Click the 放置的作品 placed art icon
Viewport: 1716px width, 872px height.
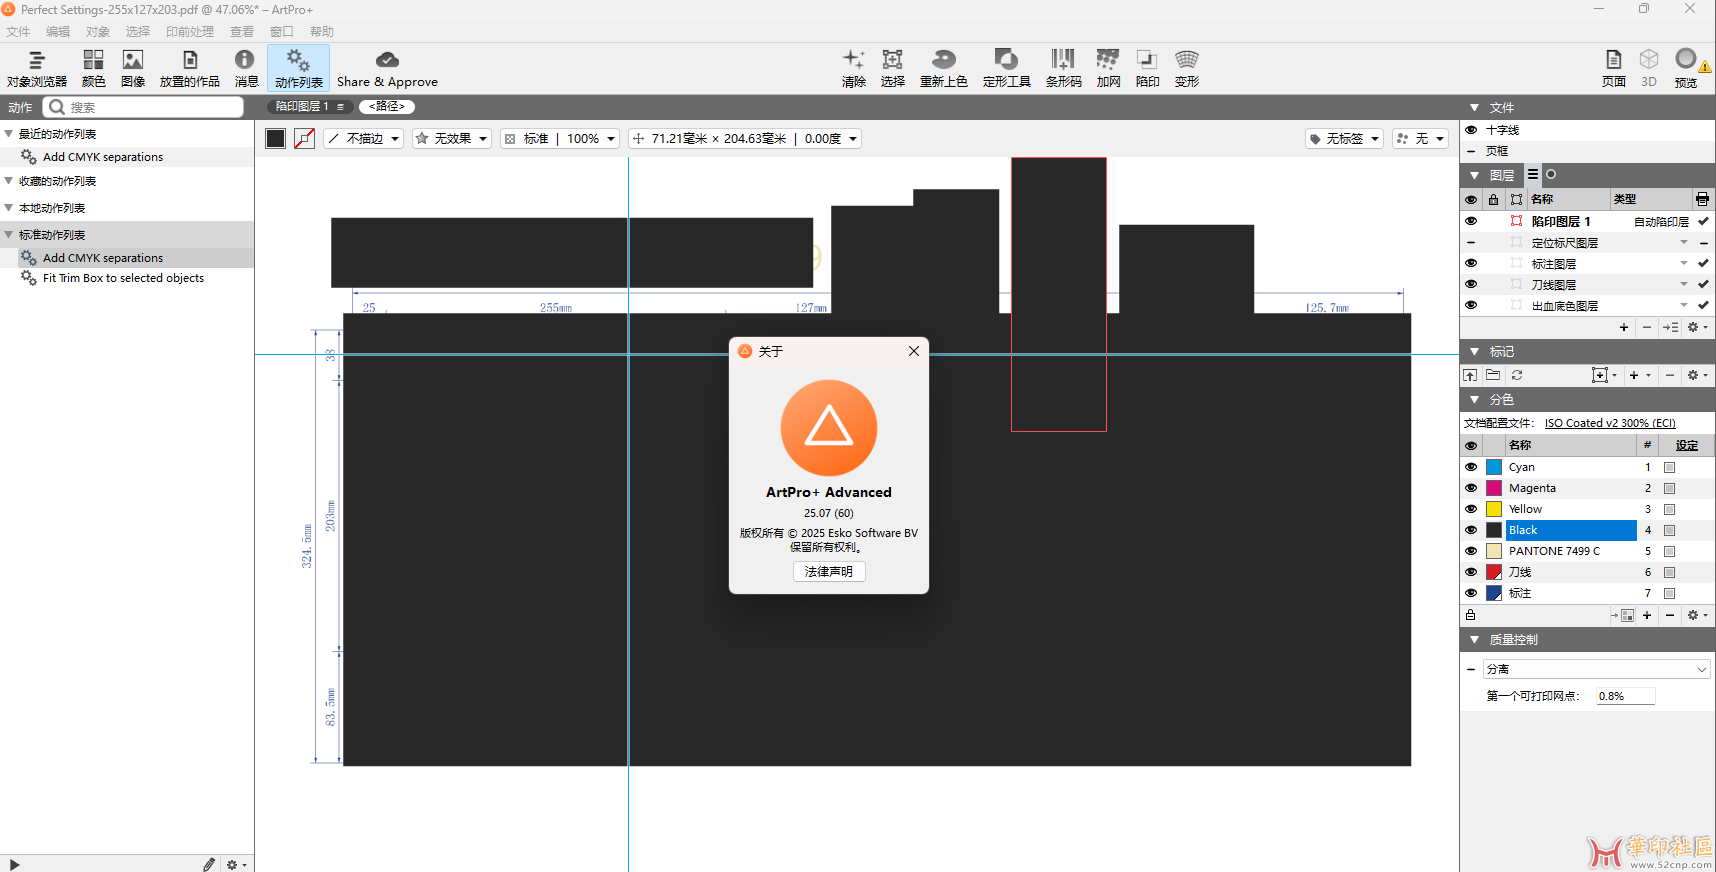(190, 68)
